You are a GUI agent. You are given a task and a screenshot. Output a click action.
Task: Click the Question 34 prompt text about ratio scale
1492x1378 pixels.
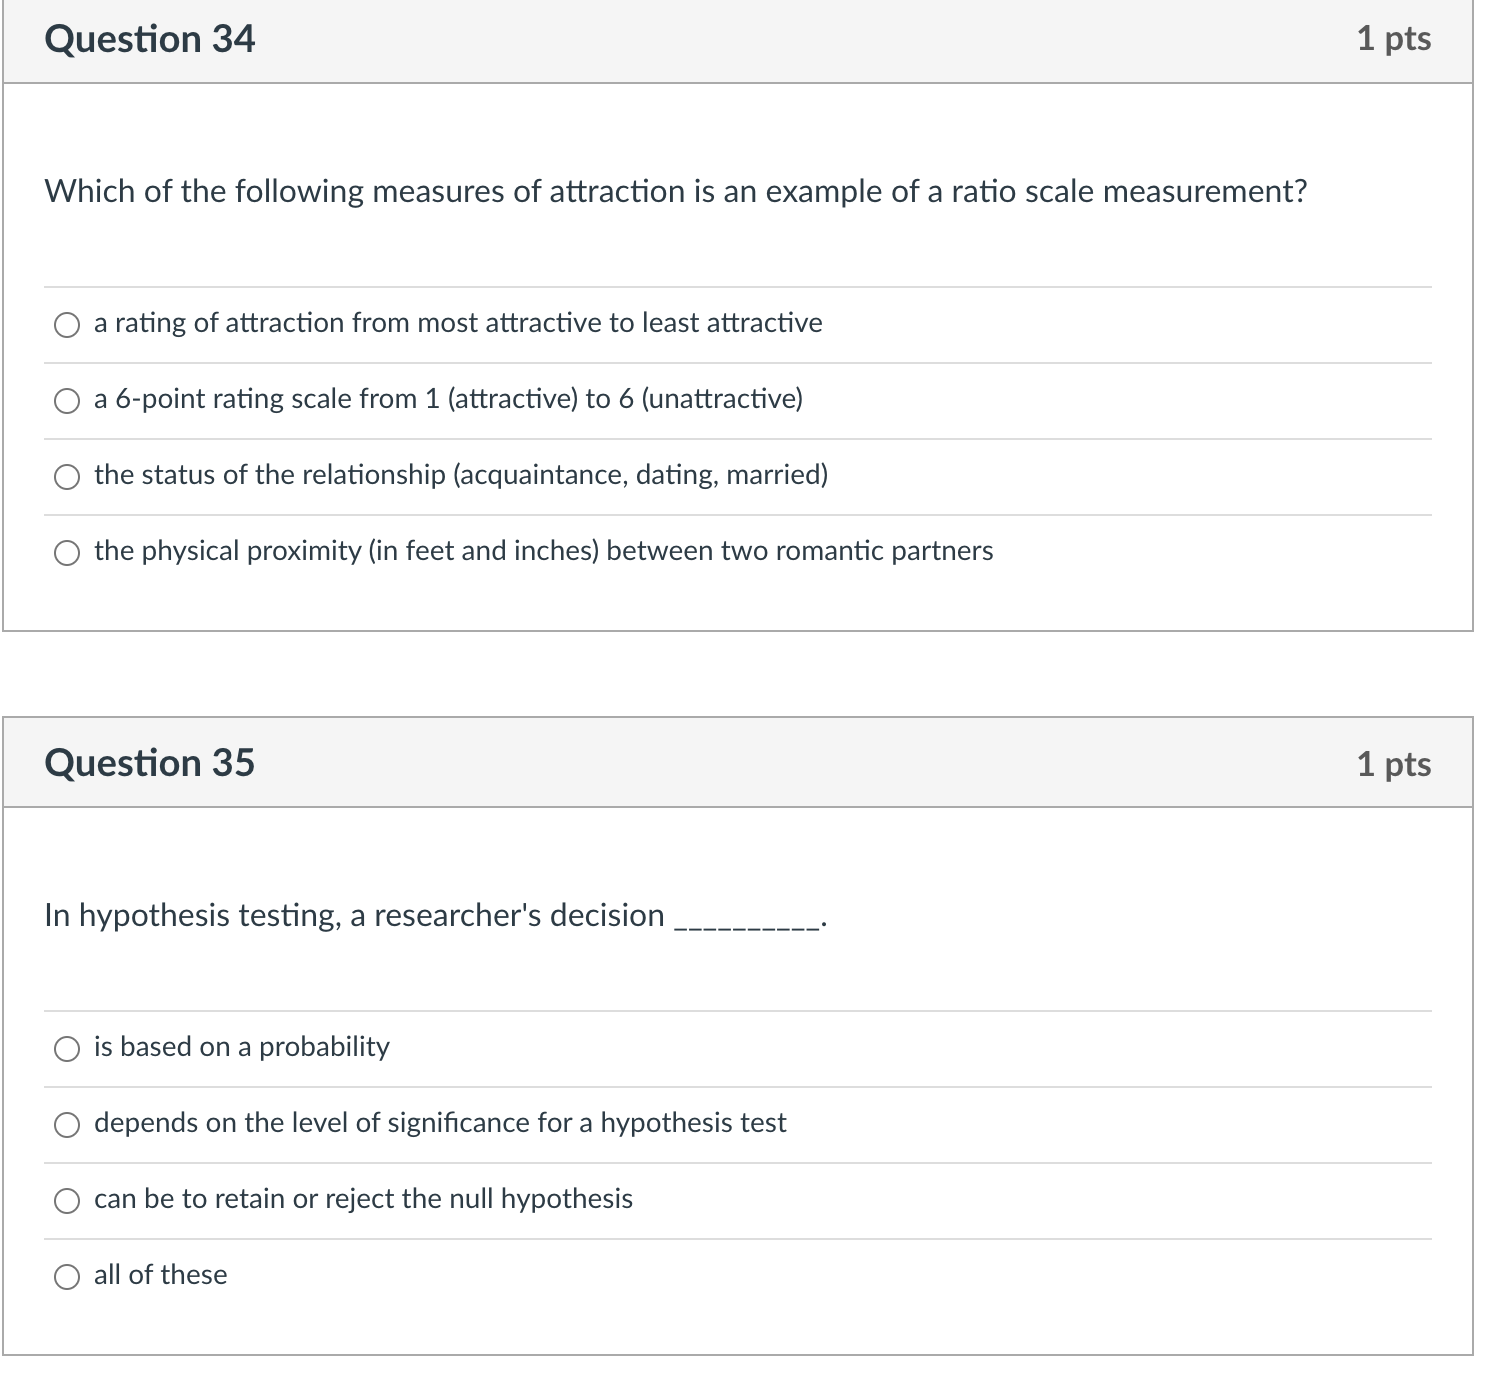pos(677,191)
